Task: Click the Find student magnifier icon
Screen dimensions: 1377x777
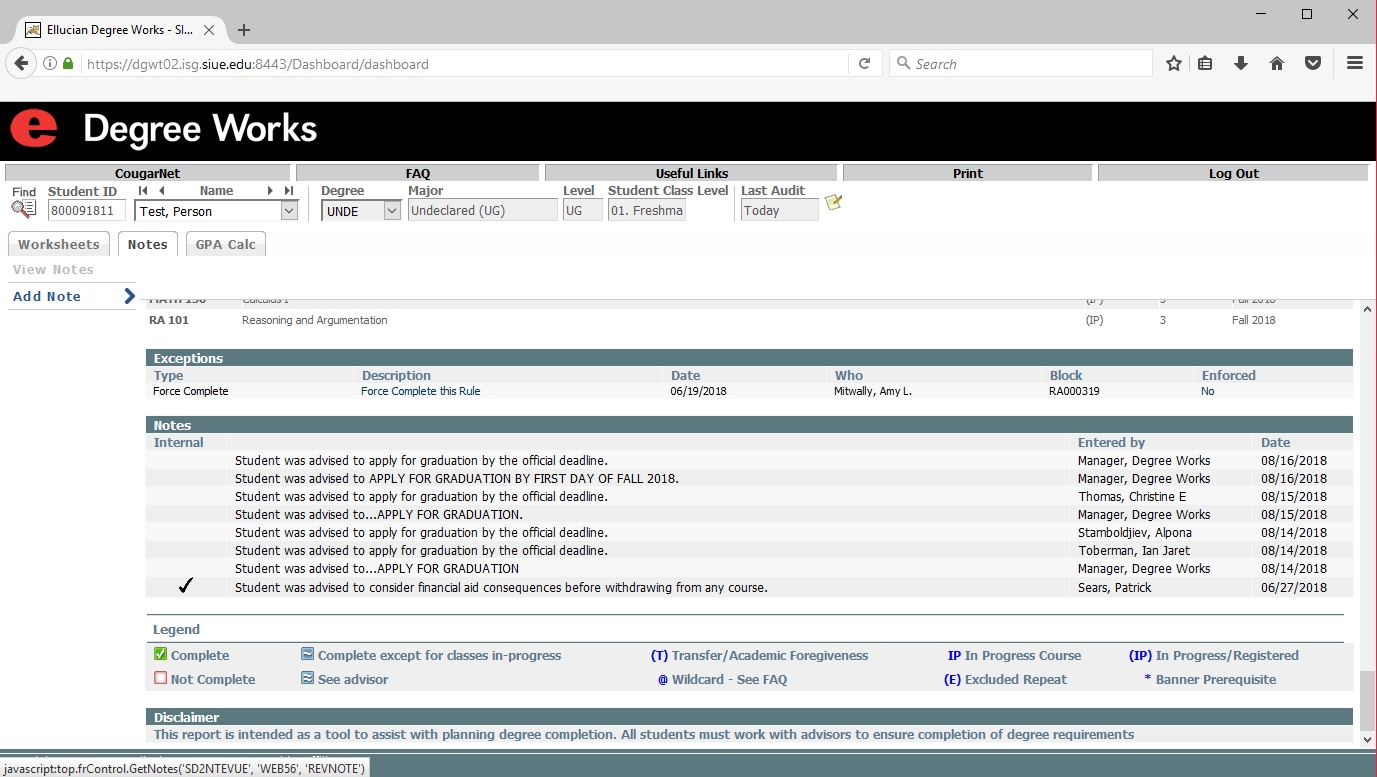Action: (23, 209)
